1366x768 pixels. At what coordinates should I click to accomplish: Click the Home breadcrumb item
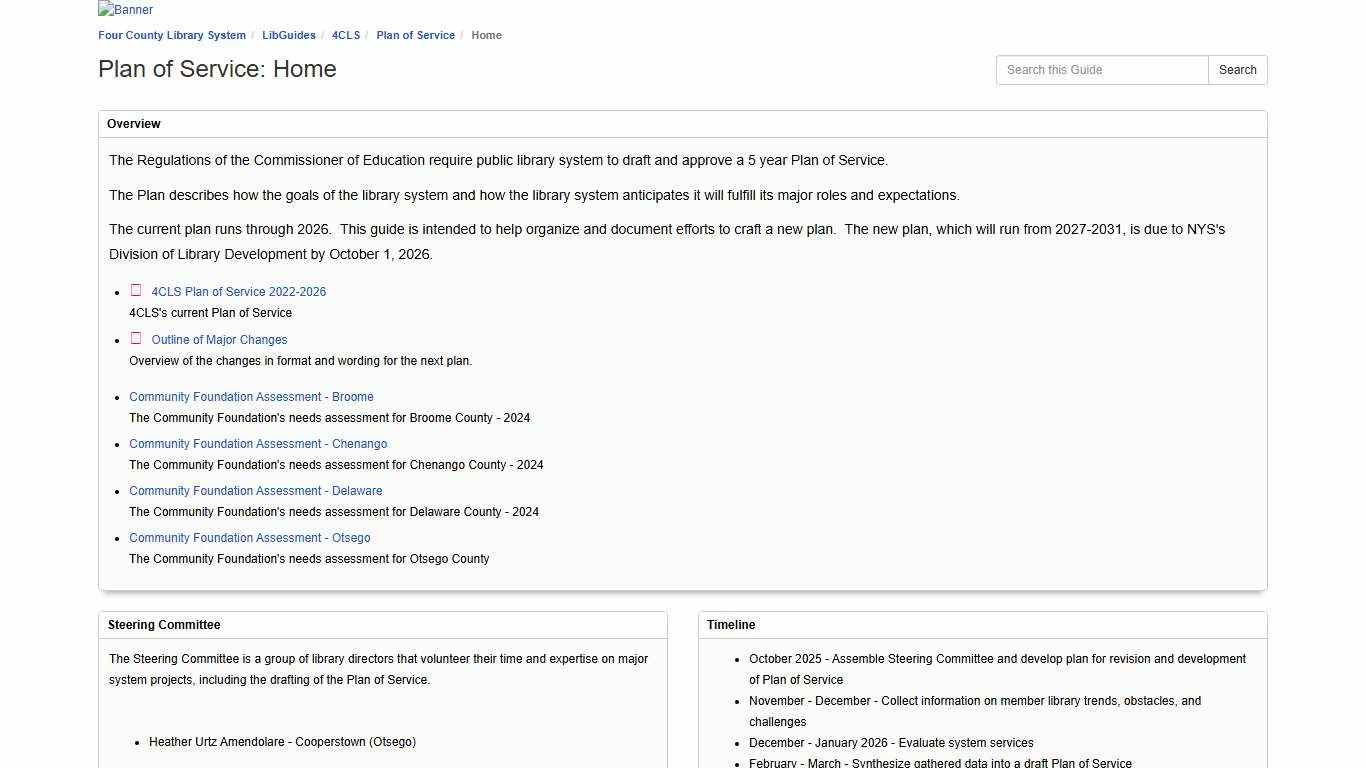pyautogui.click(x=486, y=35)
